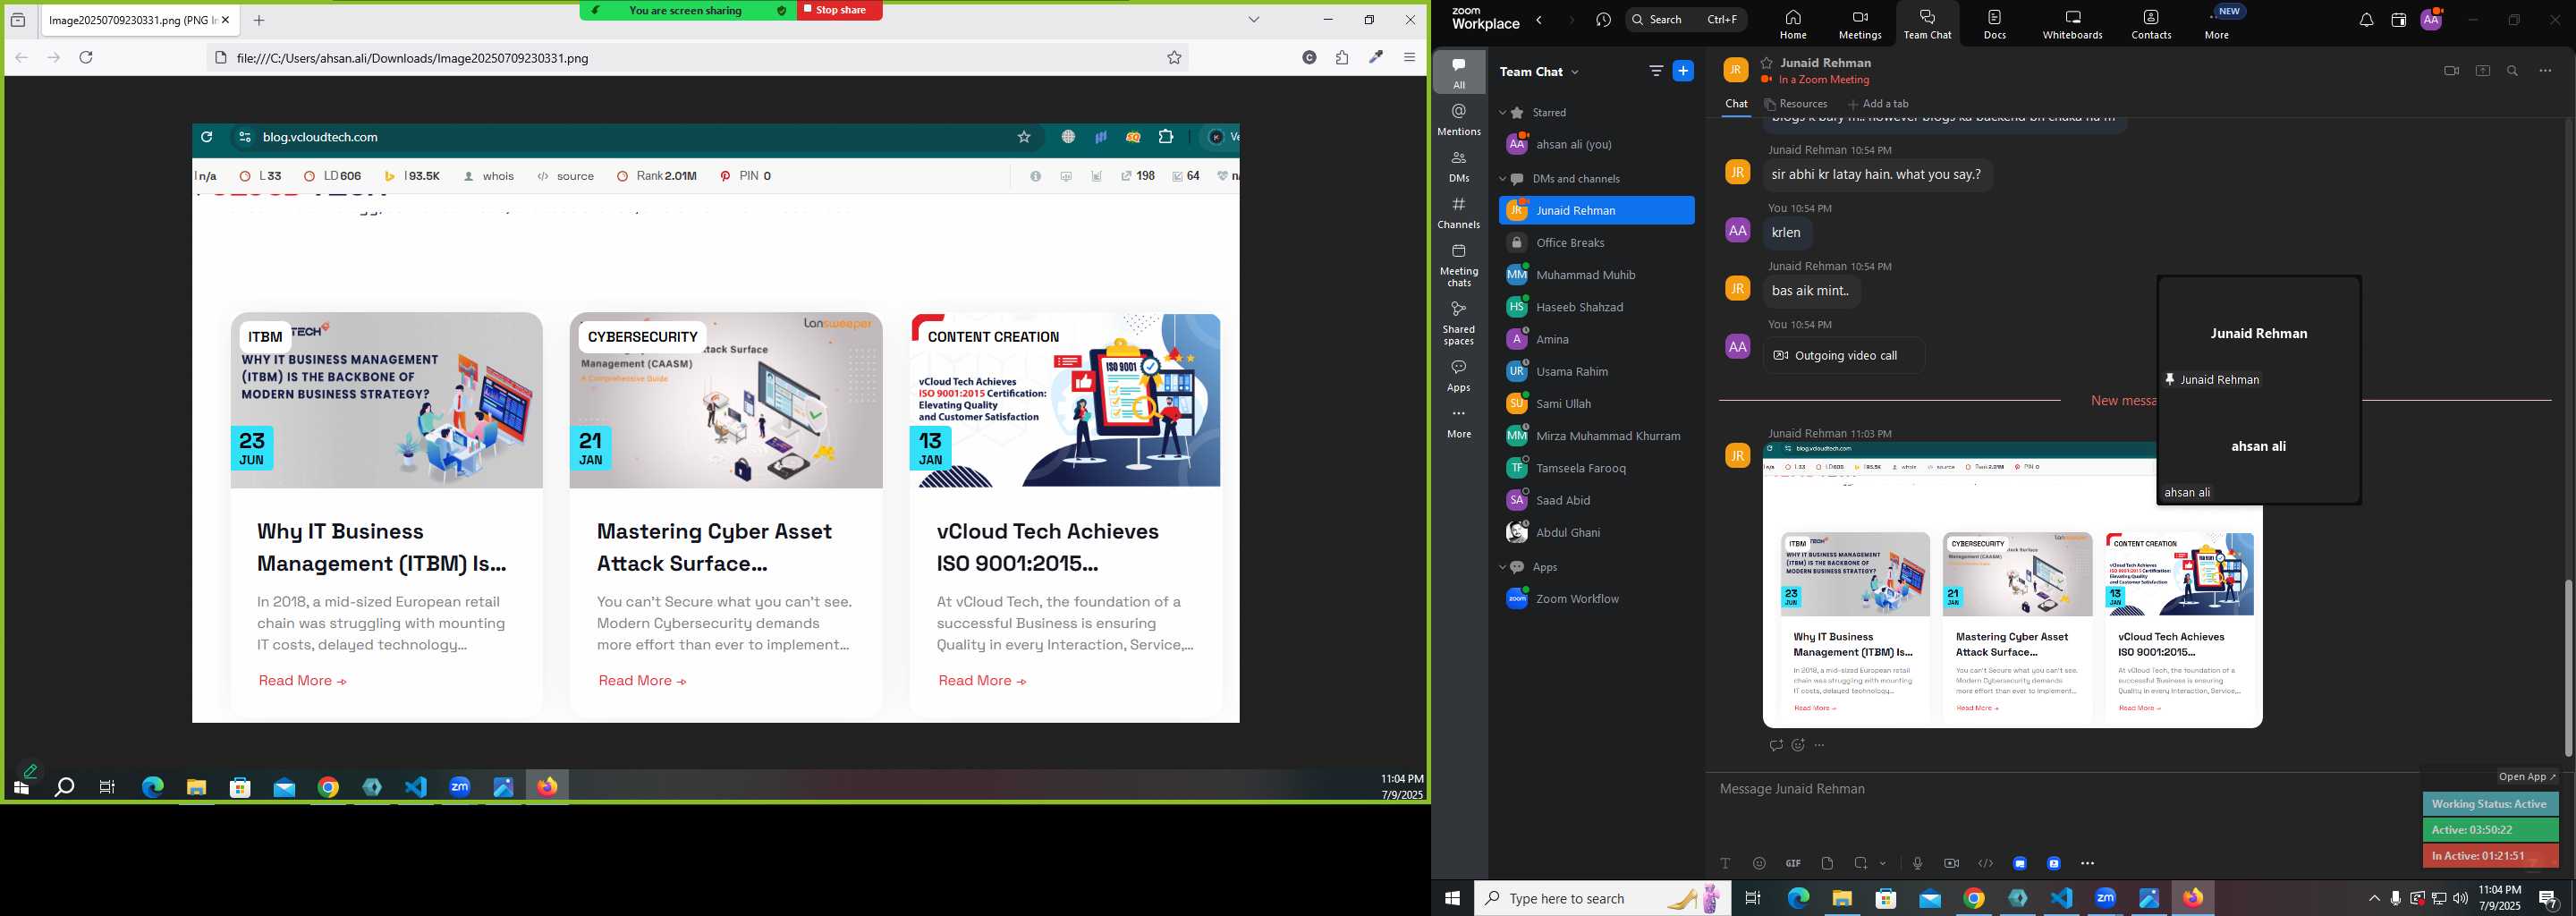Open the More tab with NEW badge
This screenshot has width=2576, height=916.
pos(2217,24)
